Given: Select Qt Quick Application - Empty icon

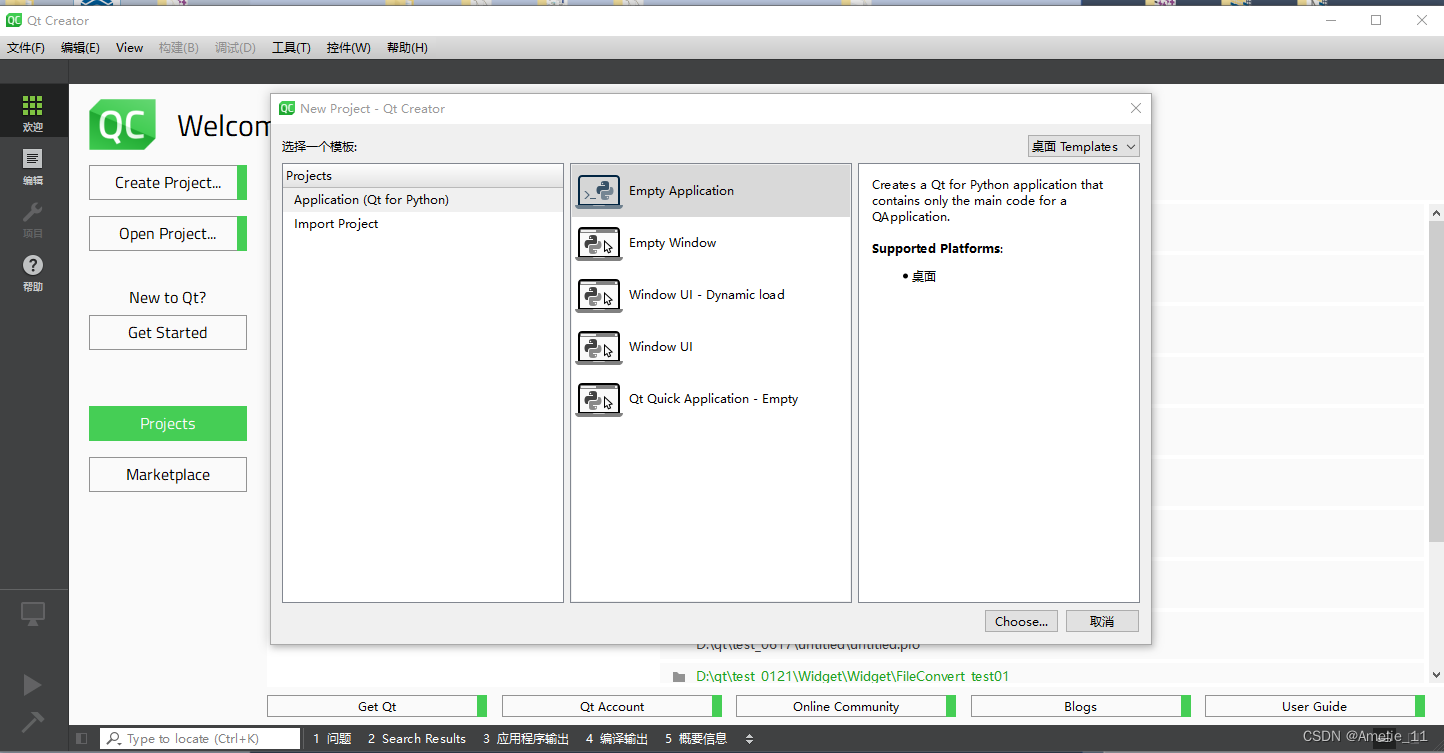Looking at the screenshot, I should 599,399.
